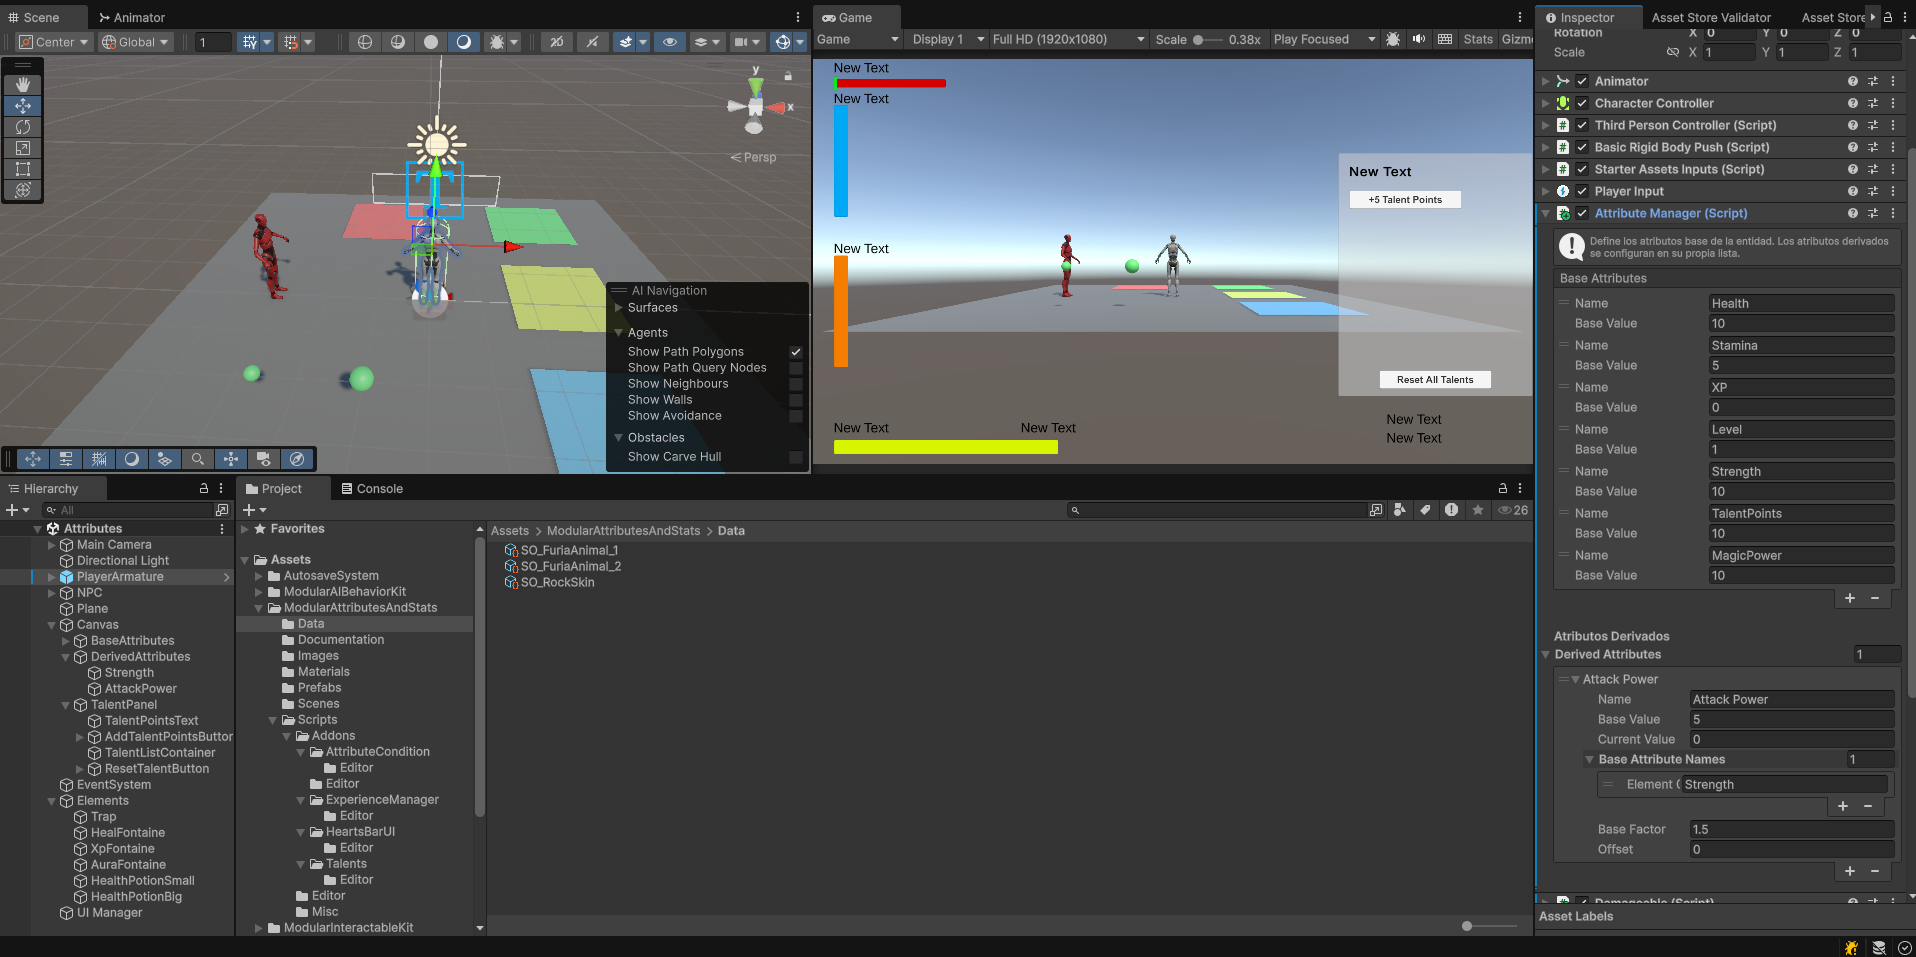Disable the Character Controller component
Viewport: 1916px width, 957px height.
(1582, 103)
